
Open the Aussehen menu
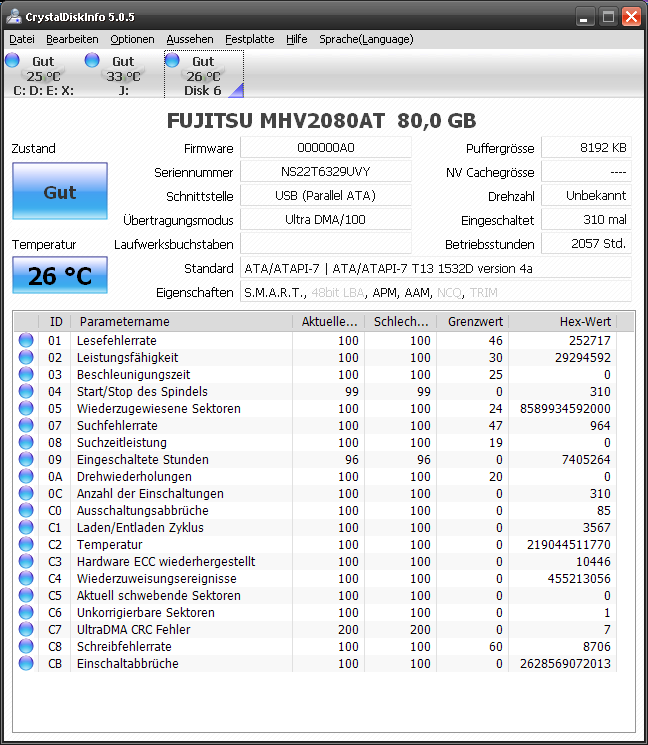pyautogui.click(x=190, y=39)
